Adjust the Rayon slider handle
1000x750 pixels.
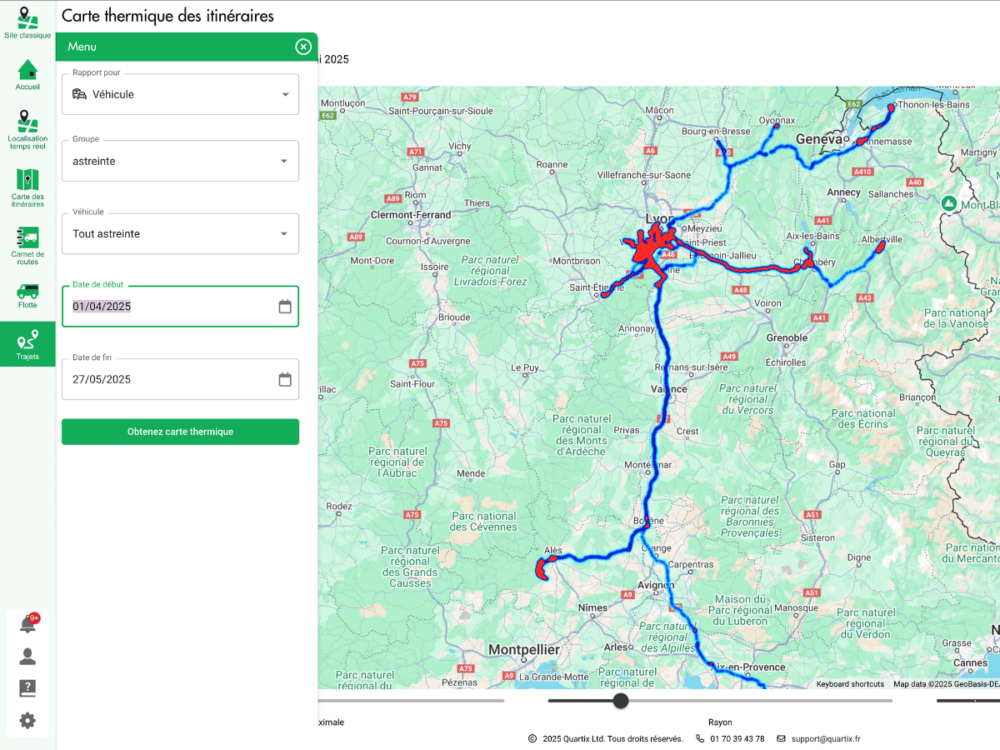point(620,701)
